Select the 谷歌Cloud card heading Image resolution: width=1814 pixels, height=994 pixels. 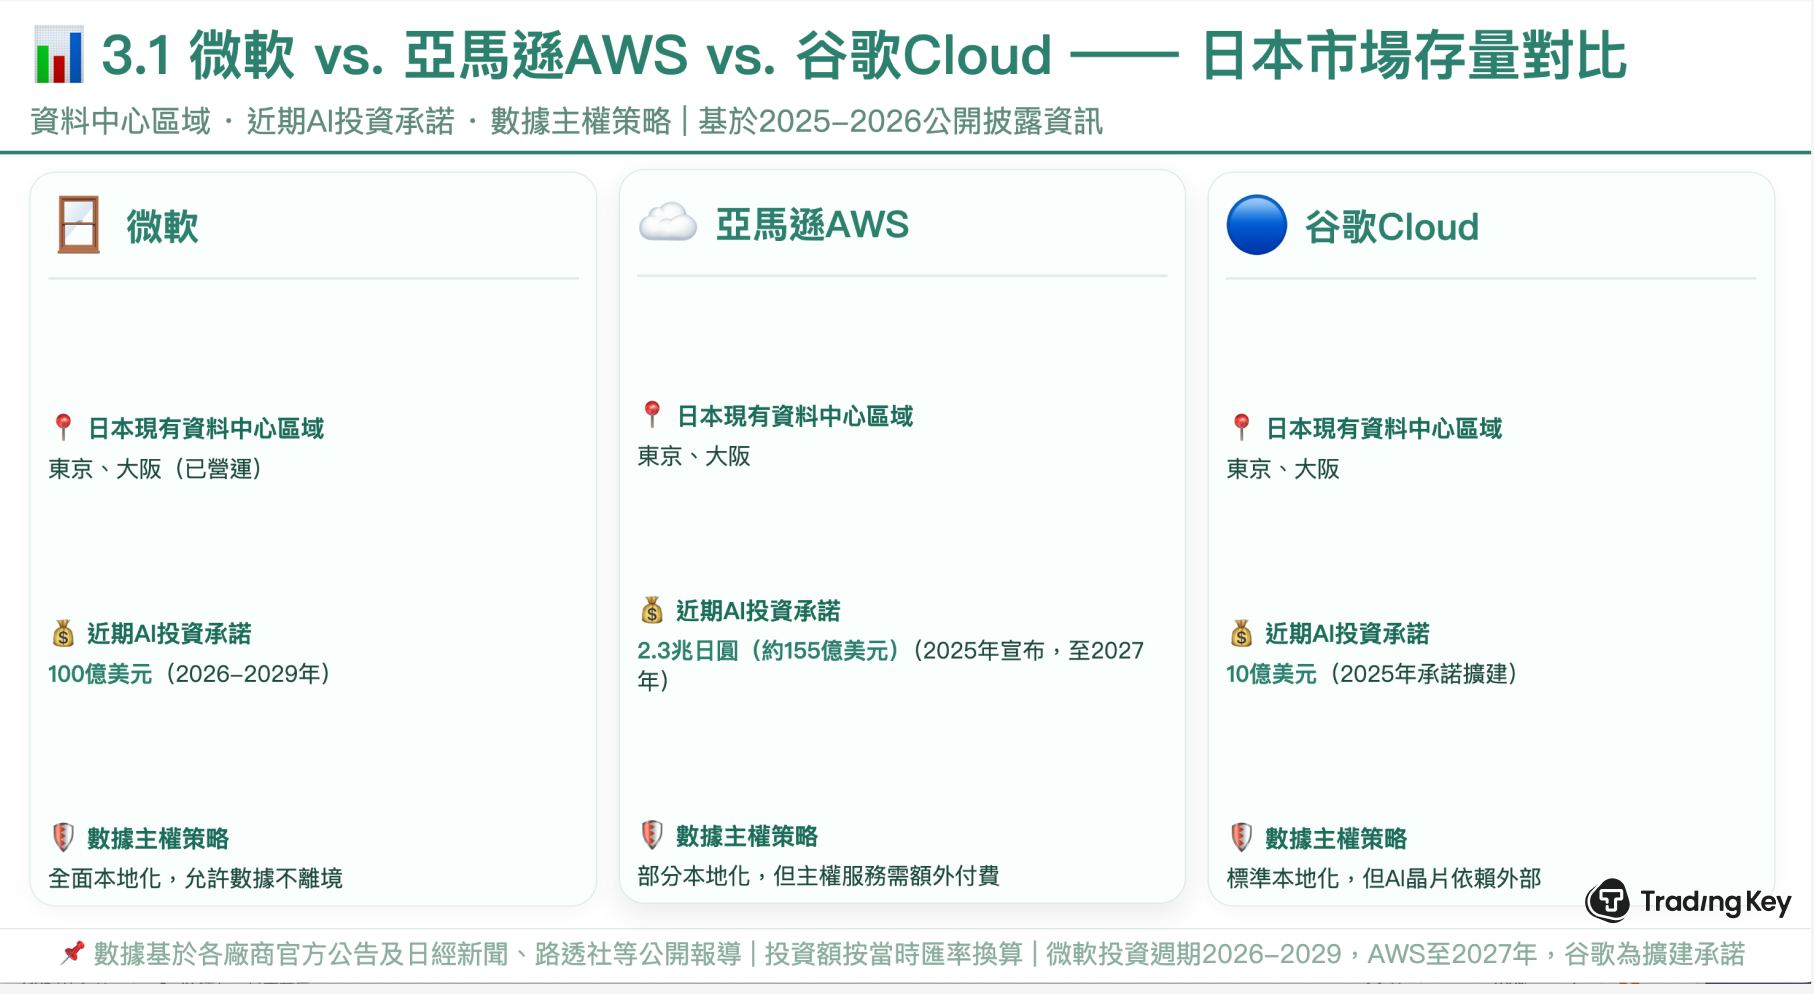[x=1391, y=227]
